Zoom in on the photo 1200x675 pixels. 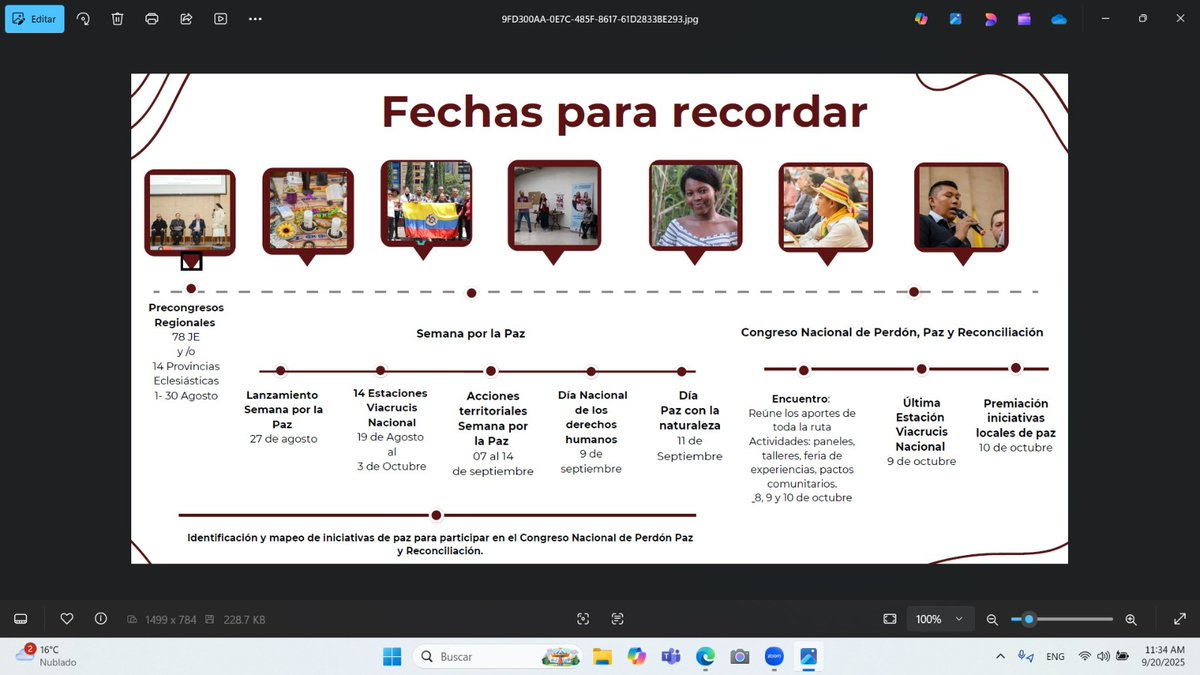click(x=1131, y=618)
